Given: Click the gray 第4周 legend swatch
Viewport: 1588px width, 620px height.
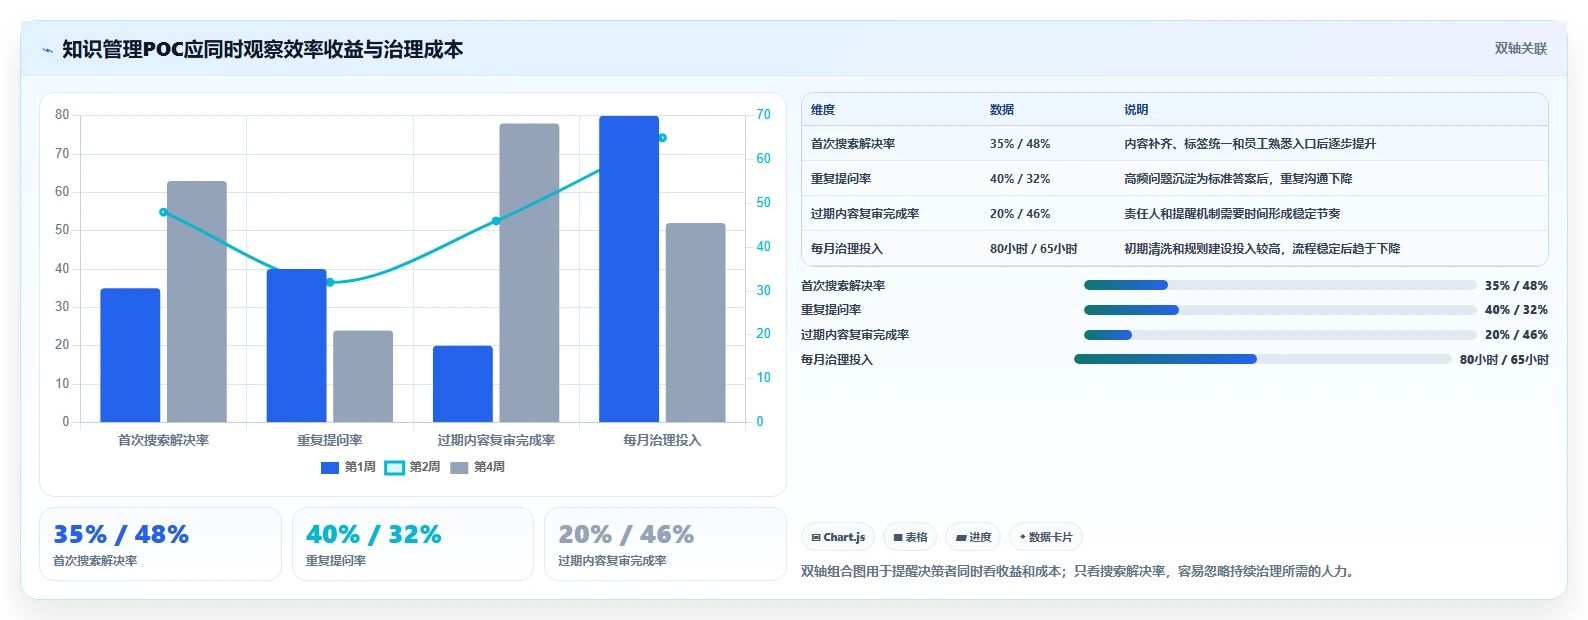Looking at the screenshot, I should coord(459,467).
